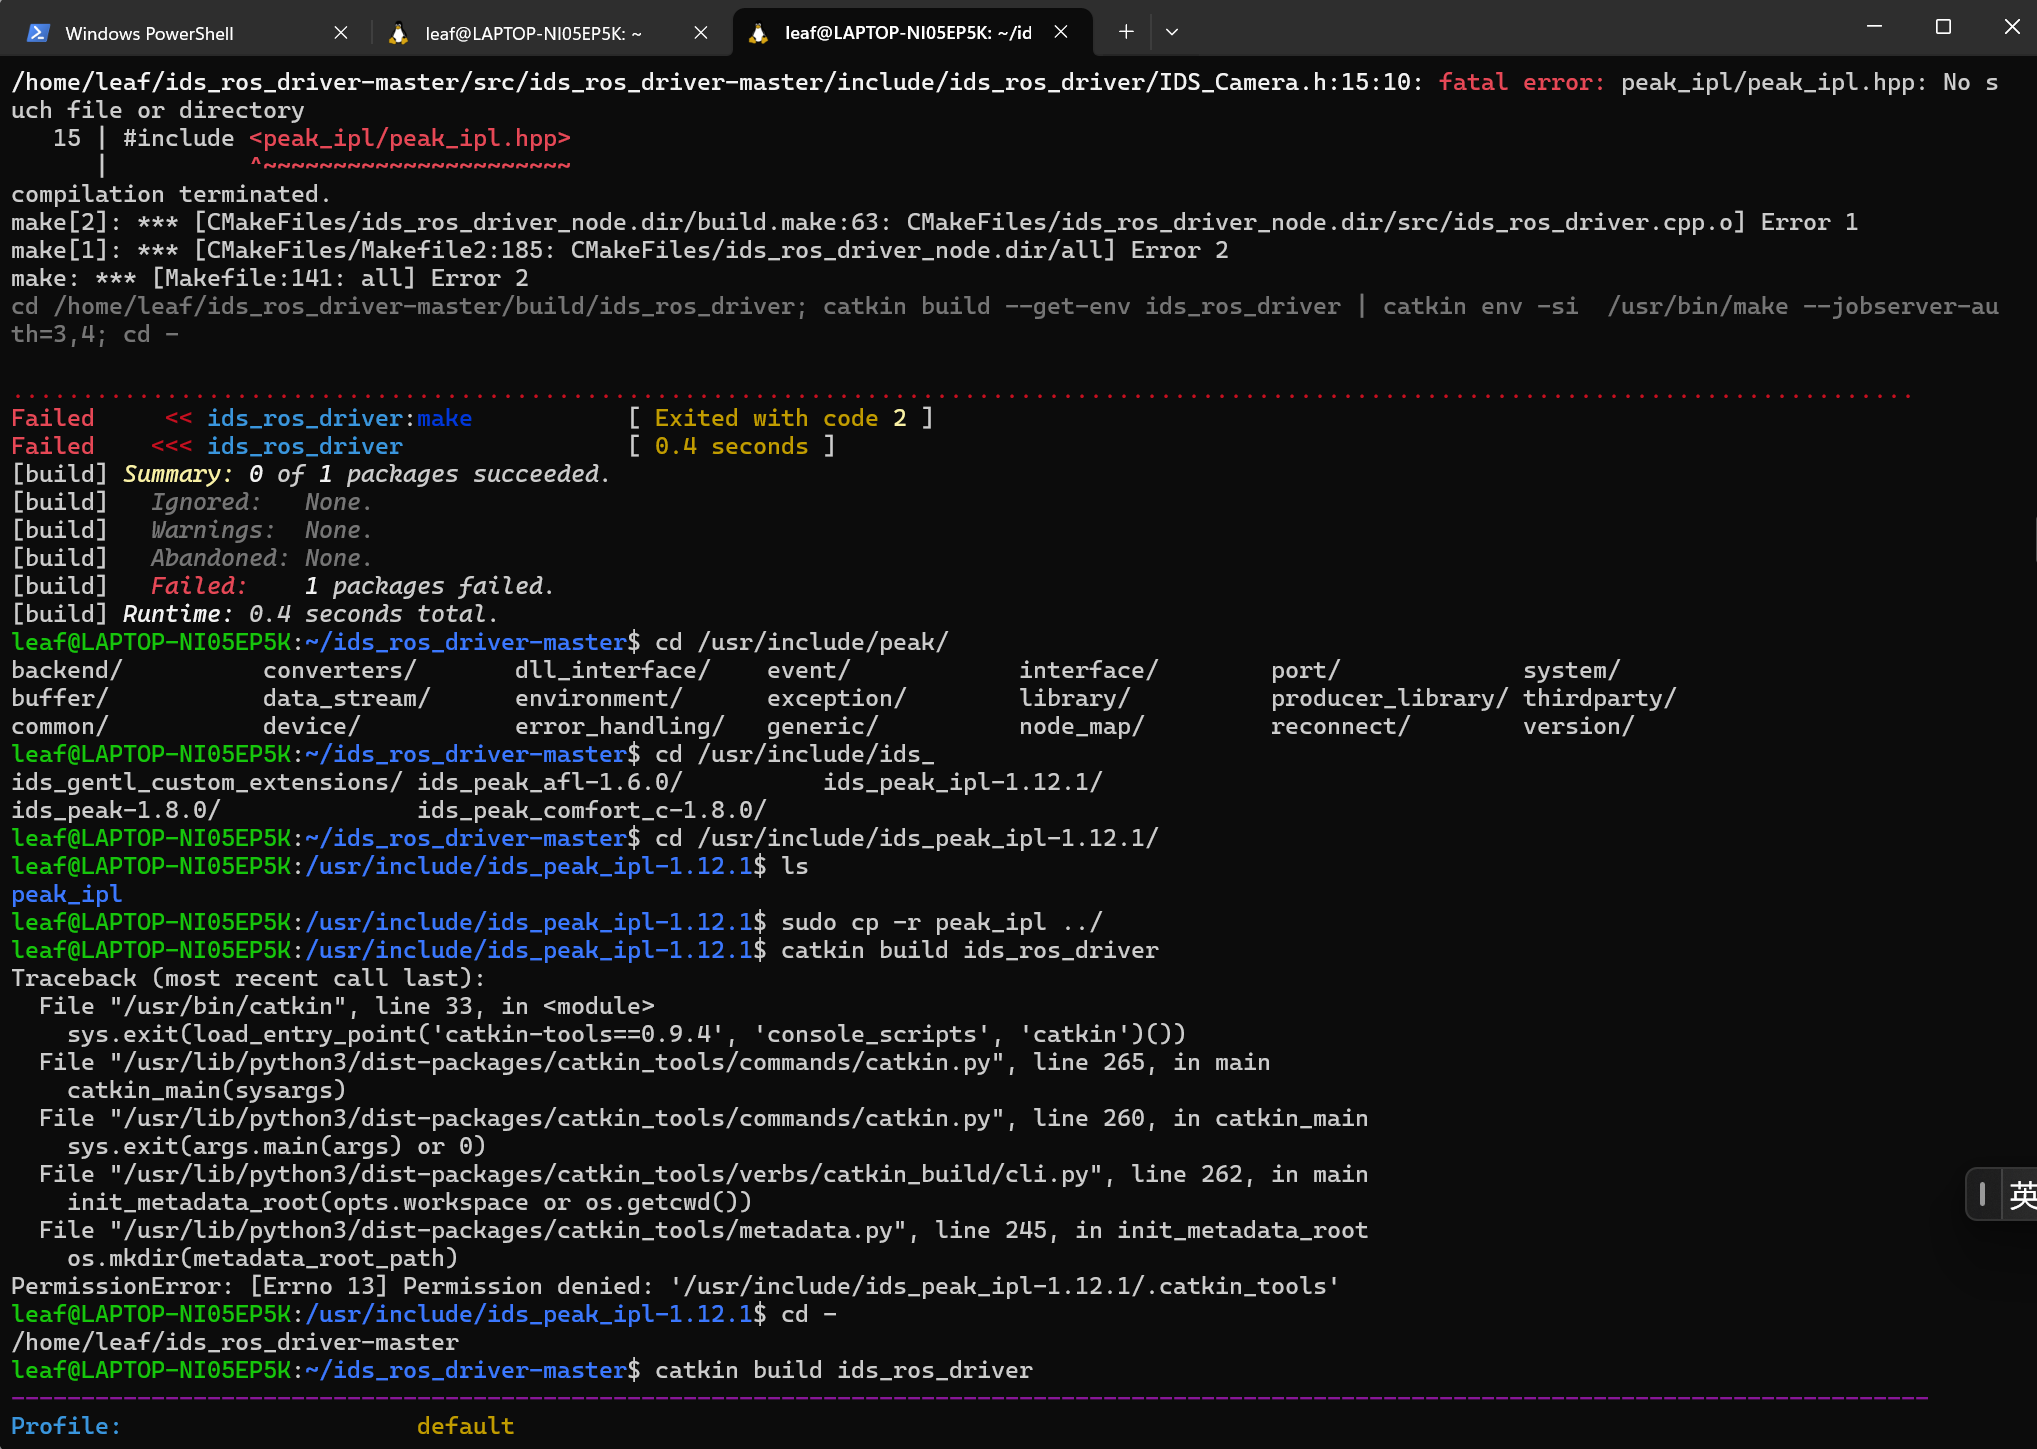This screenshot has width=2037, height=1449.
Task: Select the active leaf@LAPTOP ~/id tab
Action: 907,33
